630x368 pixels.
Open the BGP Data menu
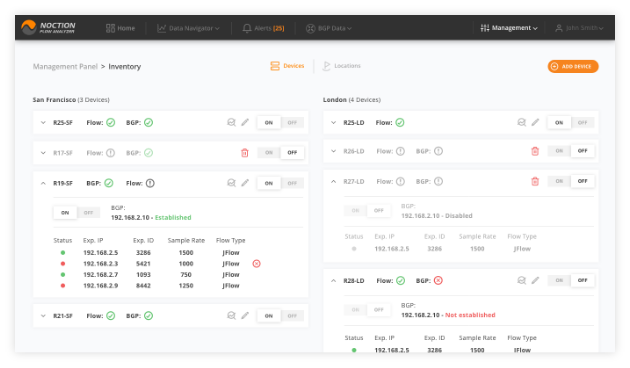329,28
